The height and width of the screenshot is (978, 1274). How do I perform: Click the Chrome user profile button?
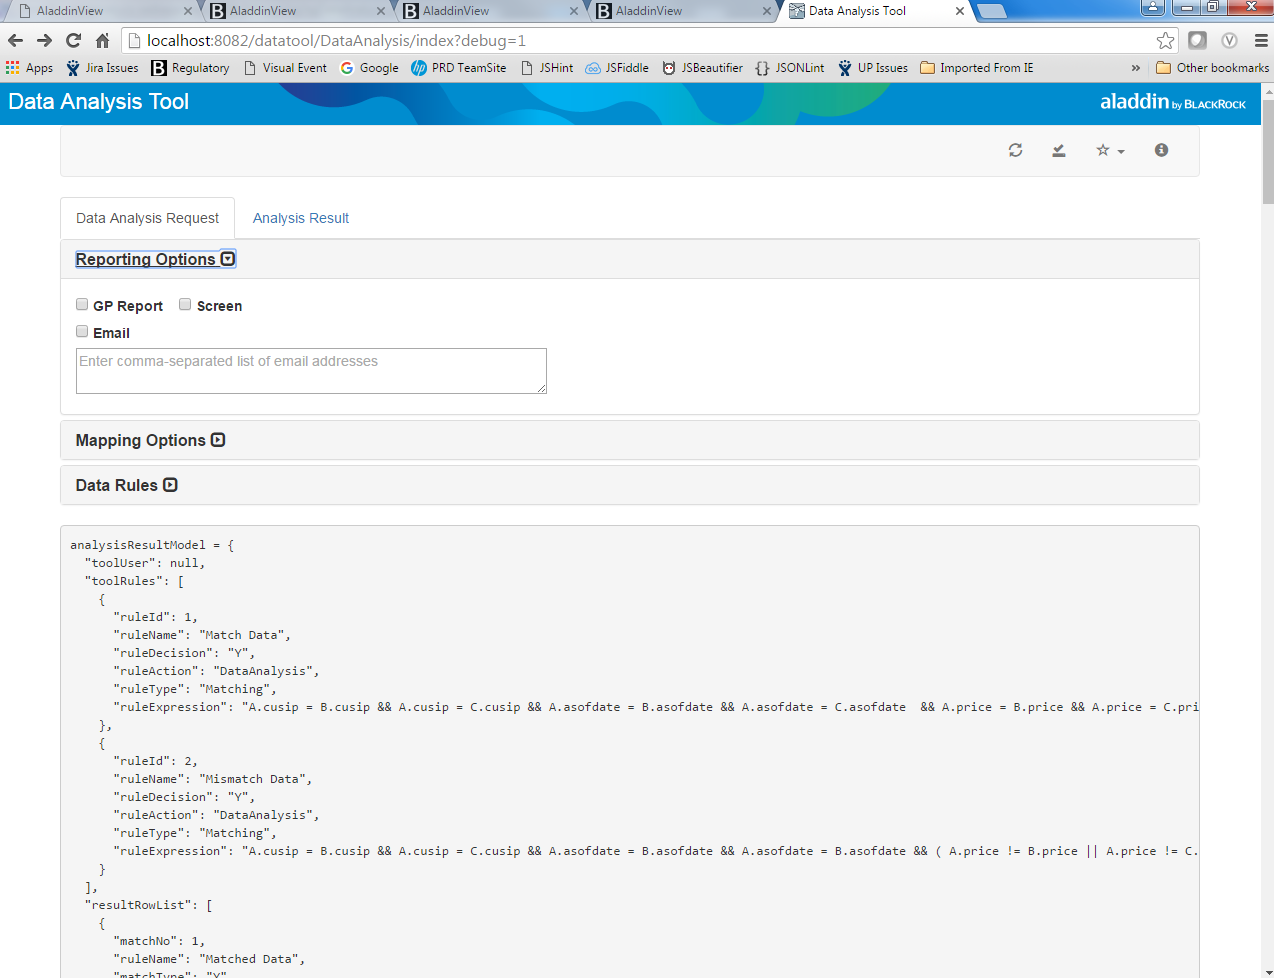click(1153, 7)
